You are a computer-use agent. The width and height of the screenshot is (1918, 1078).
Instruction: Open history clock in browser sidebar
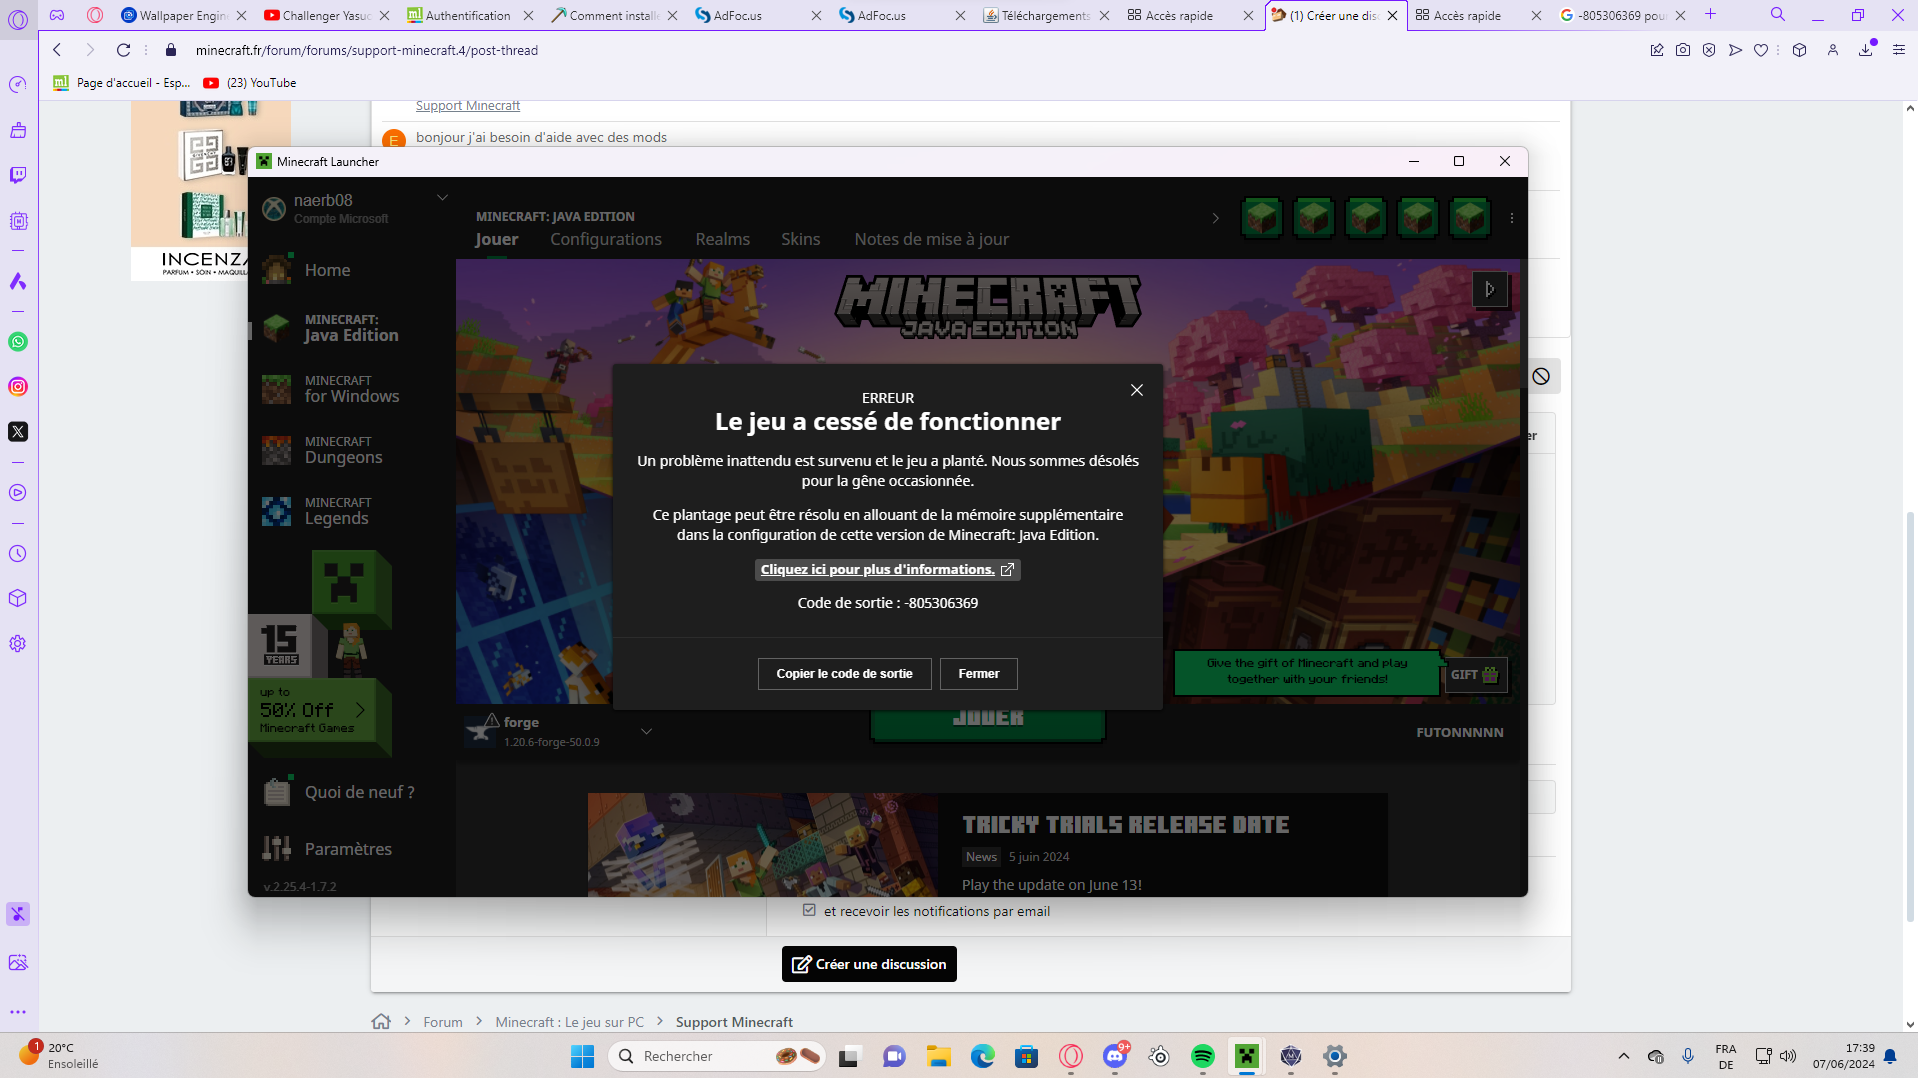click(x=18, y=554)
